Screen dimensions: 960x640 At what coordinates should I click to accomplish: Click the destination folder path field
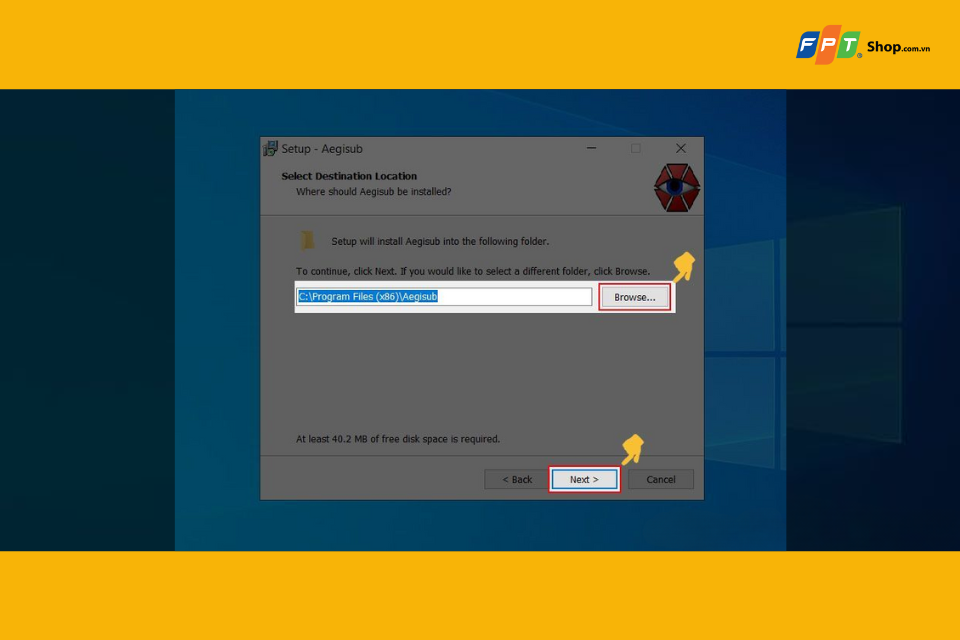[444, 296]
